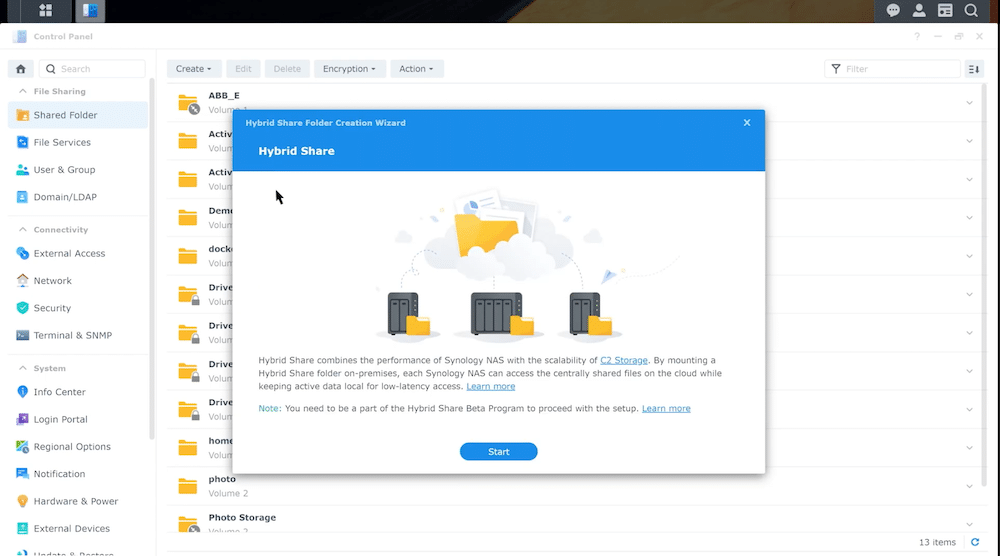Select the photo shared folder row
This screenshot has height=556, width=1000.
click(x=574, y=486)
